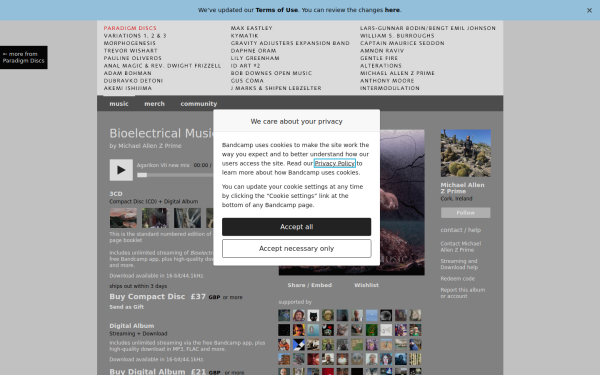Choose Accept necessary only
Viewport: 600px width, 375px height.
tap(297, 249)
